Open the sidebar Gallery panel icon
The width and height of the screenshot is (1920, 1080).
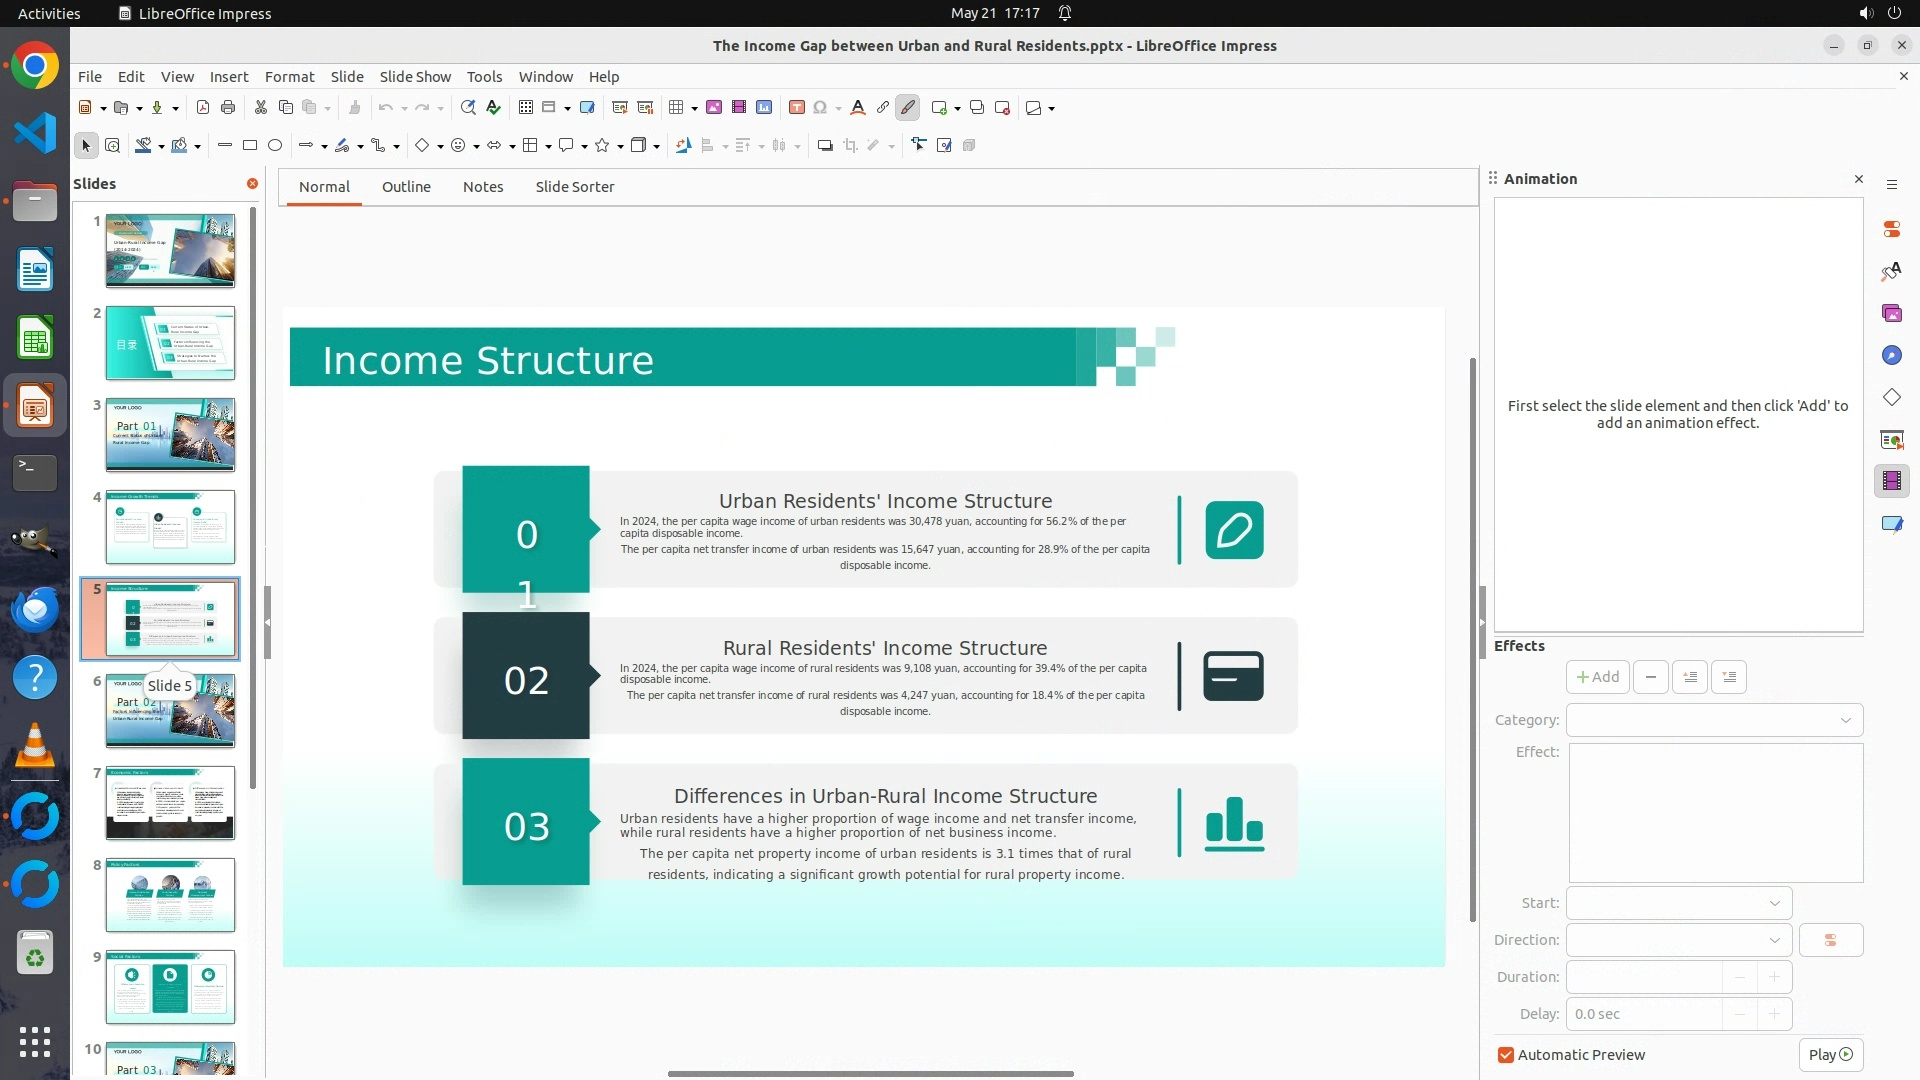[x=1891, y=314]
